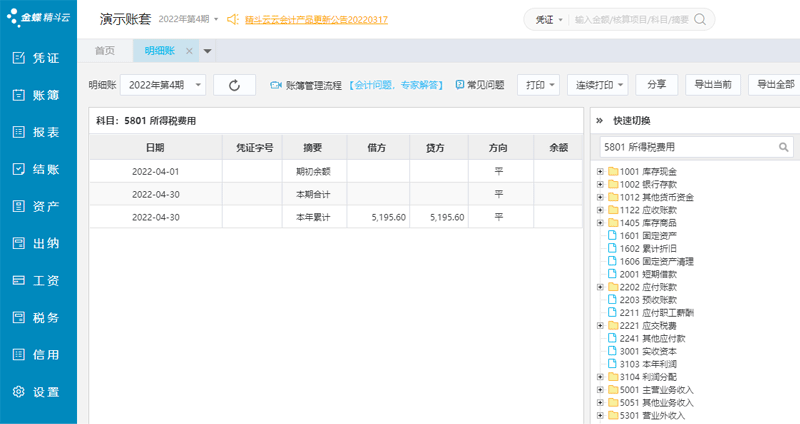Screen dimensions: 800x424
Task: Click the 导出全部 button
Action: pyautogui.click(x=775, y=85)
